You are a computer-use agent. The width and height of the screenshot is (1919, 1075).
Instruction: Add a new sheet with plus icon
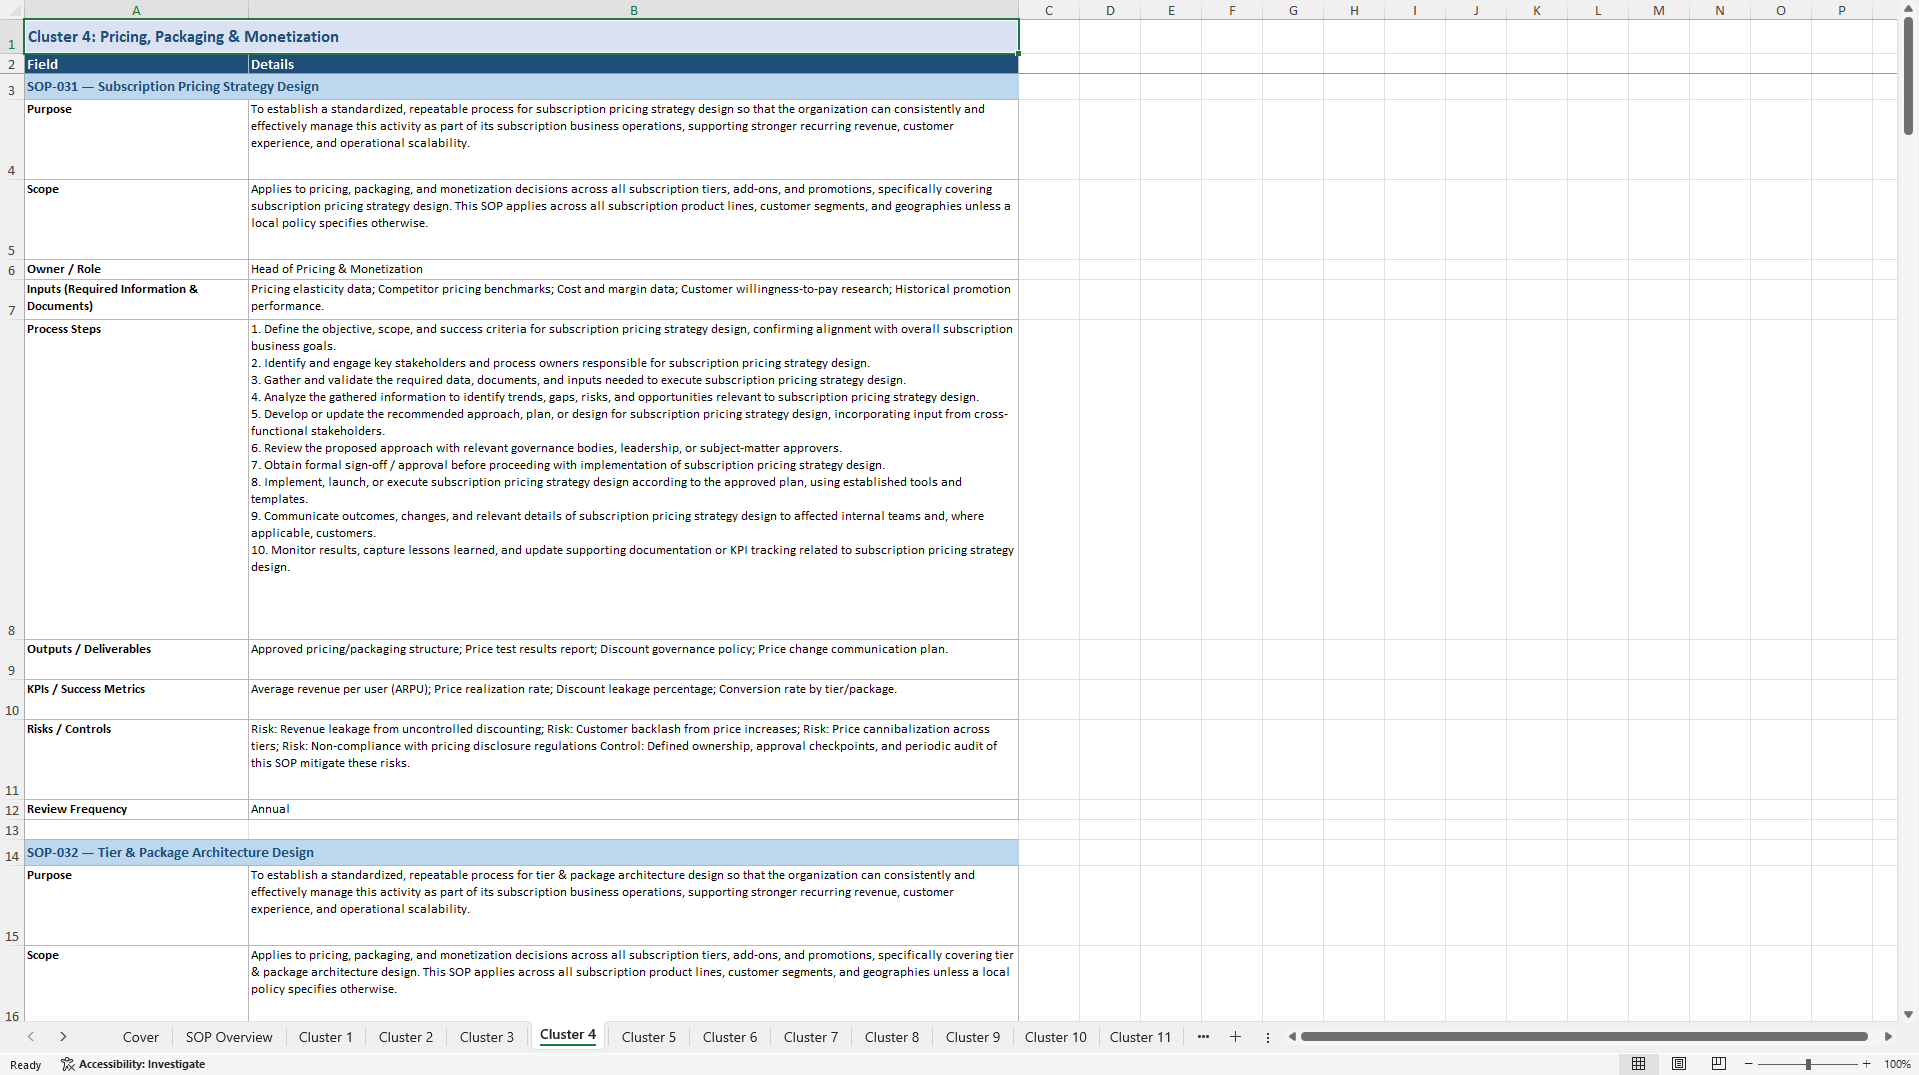coord(1235,1037)
